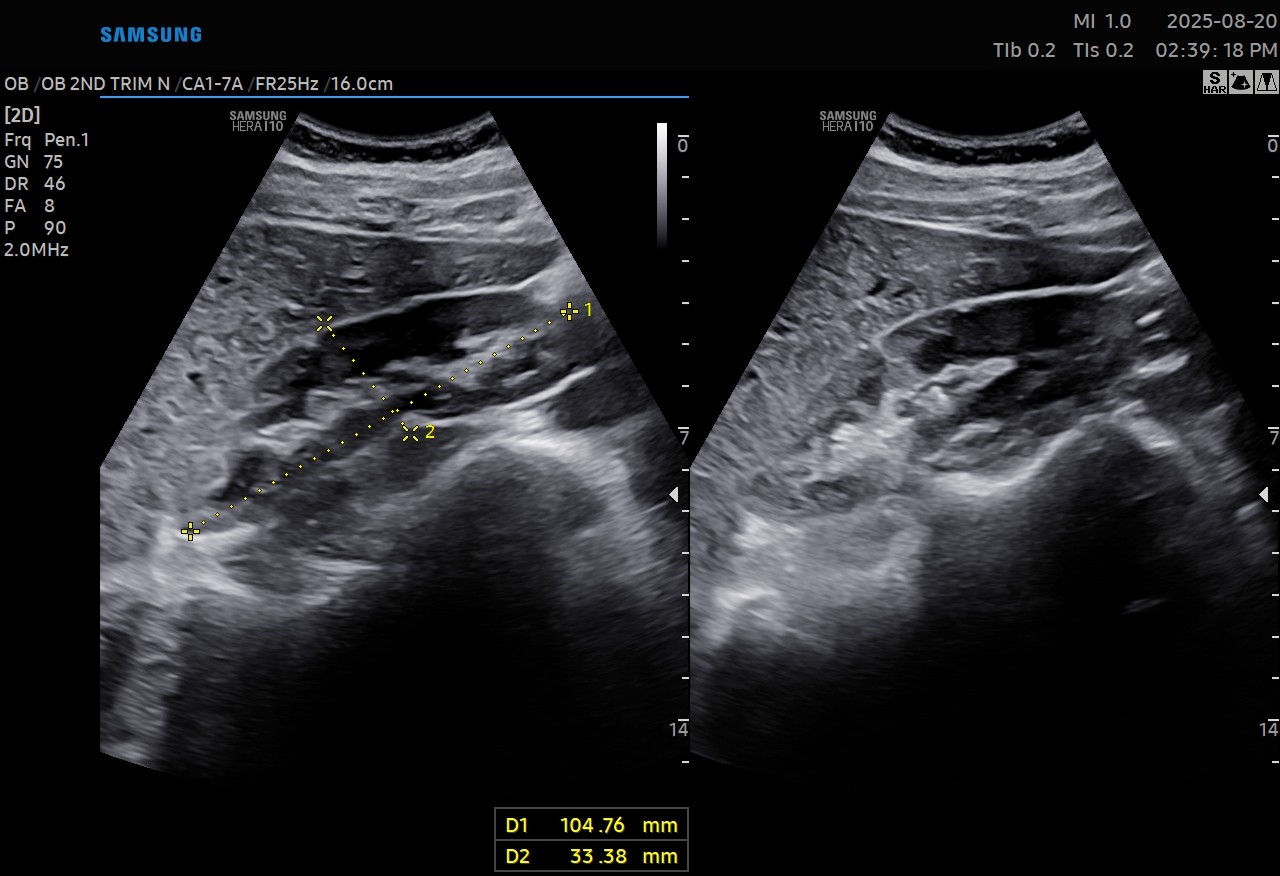This screenshot has width=1280, height=876.
Task: Click the S-Harmonic (S HAR) status icon
Action: point(1214,82)
